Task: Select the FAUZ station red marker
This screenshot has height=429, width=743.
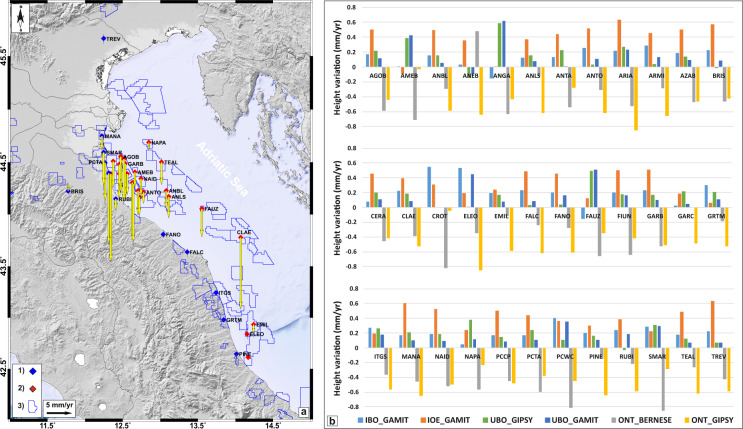Action: [x=202, y=209]
